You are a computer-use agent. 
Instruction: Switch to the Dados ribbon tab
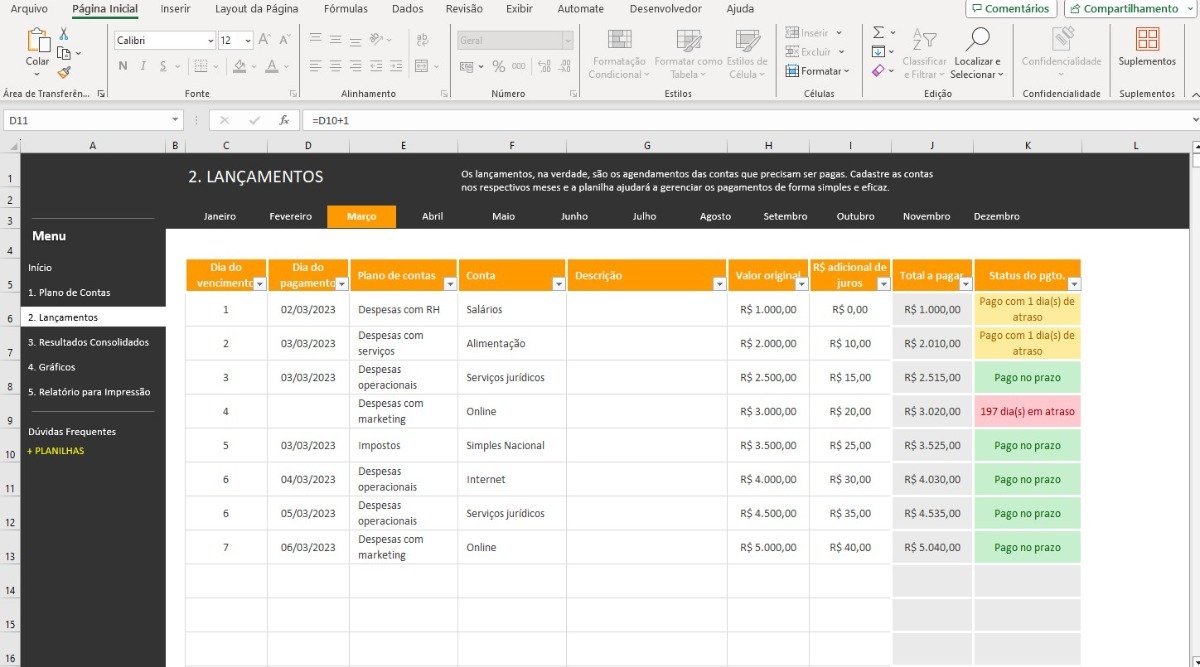pos(407,9)
